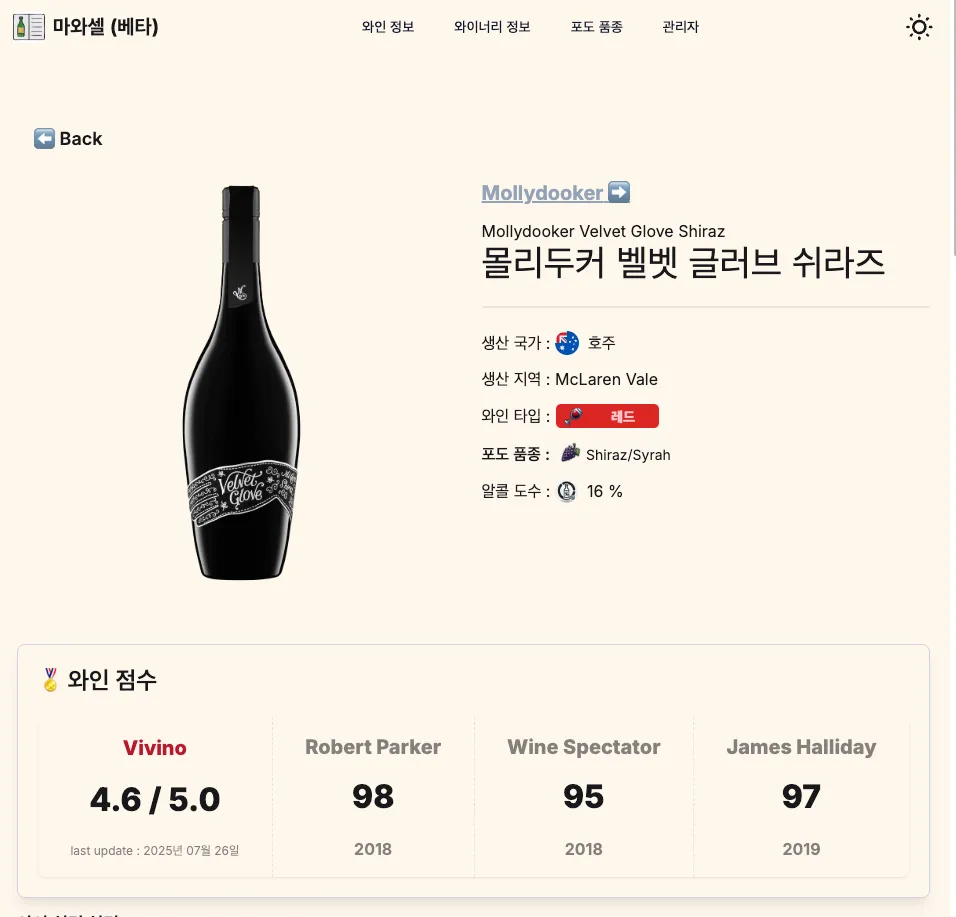Click the Back button text
This screenshot has height=917, width=956.
(x=81, y=139)
